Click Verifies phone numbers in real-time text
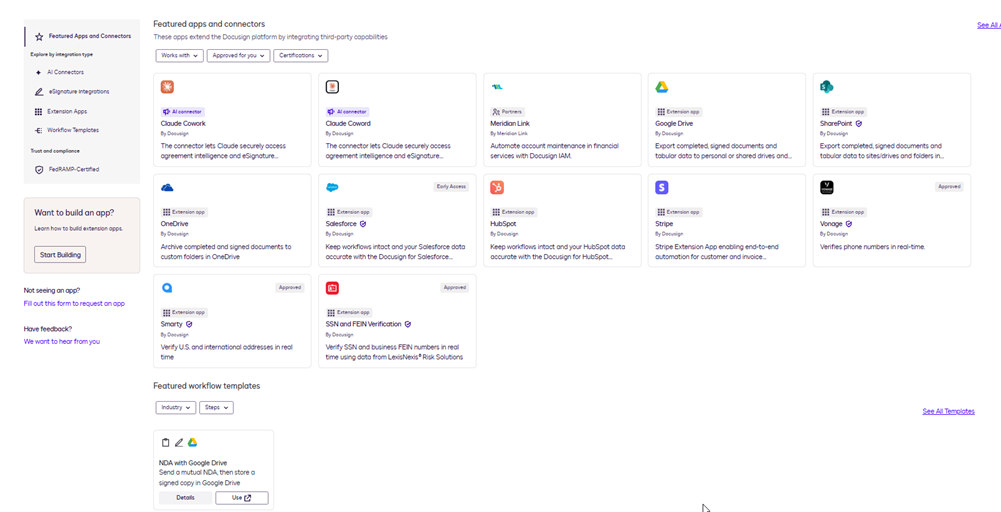 coord(873,247)
